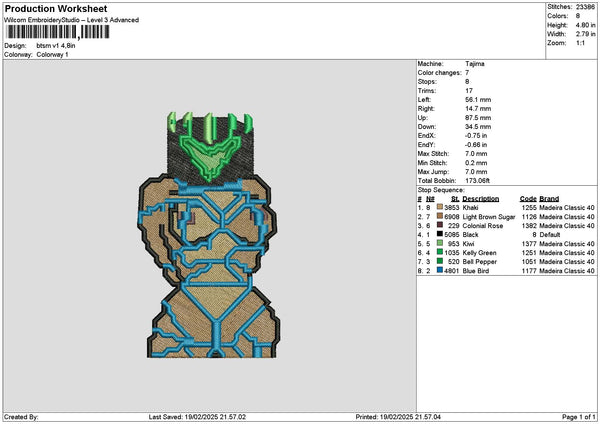Select the Width value '2.79 in'
This screenshot has width=600, height=424.
585,34
